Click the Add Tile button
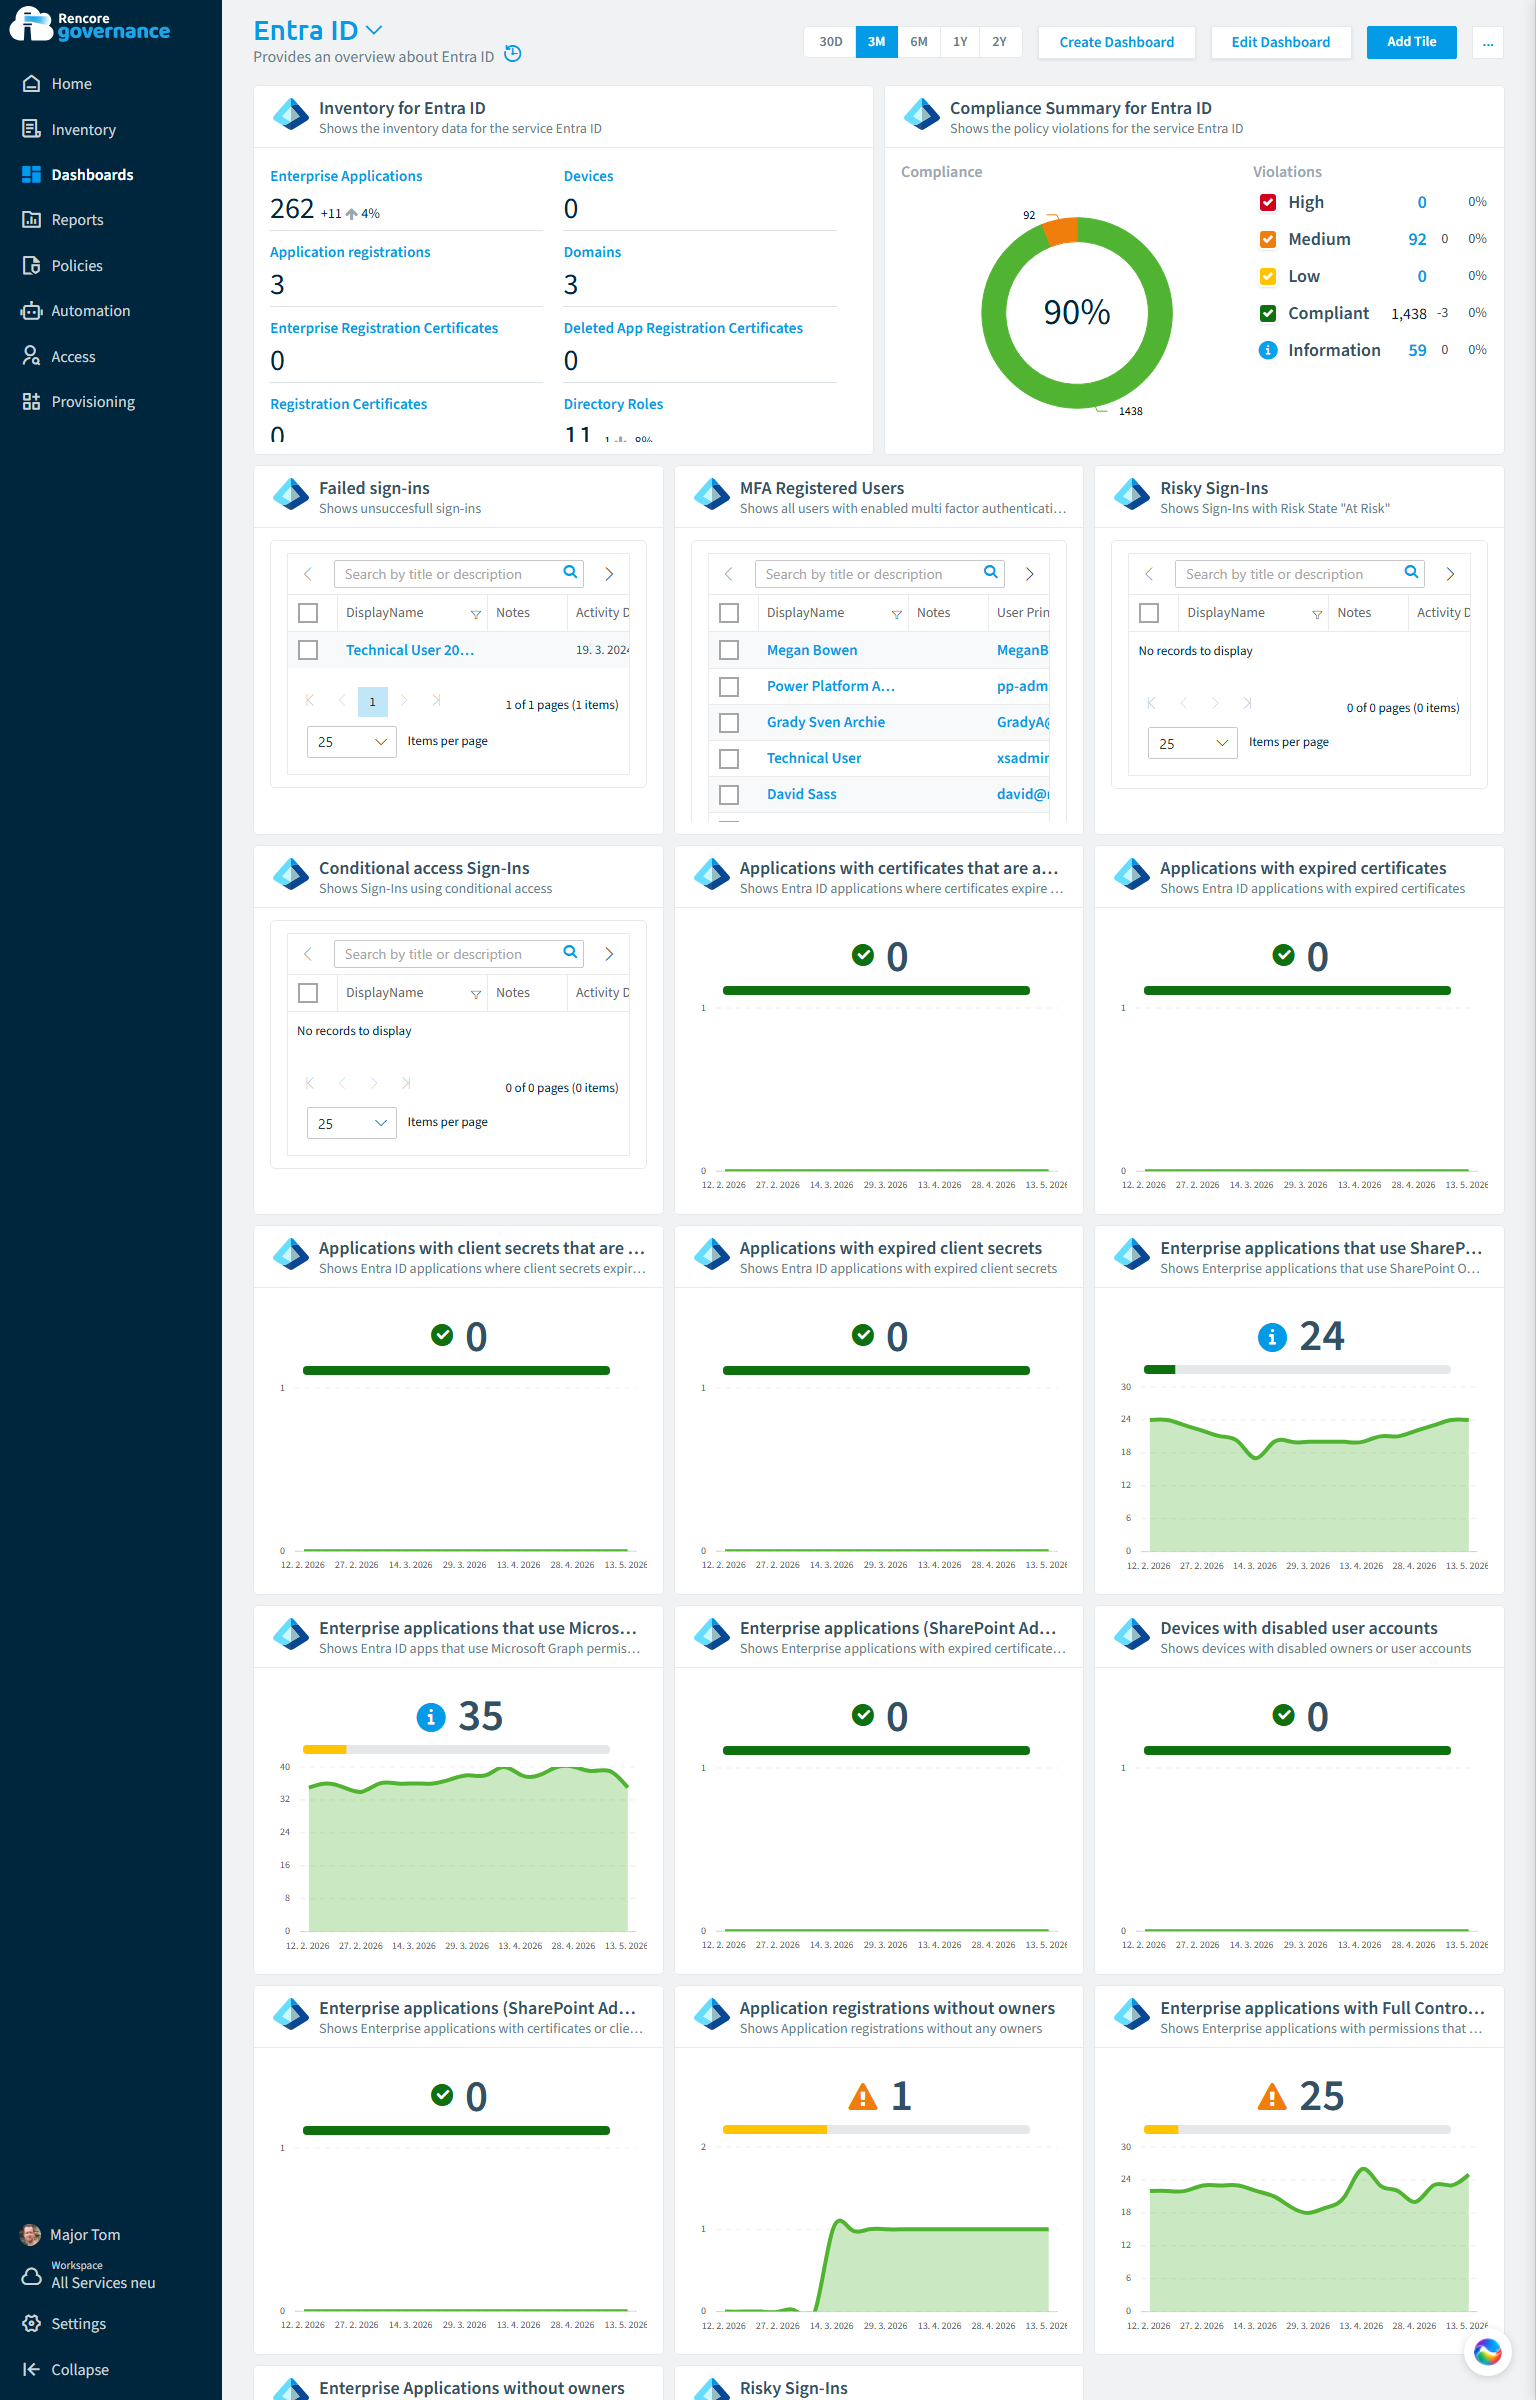 [x=1412, y=42]
